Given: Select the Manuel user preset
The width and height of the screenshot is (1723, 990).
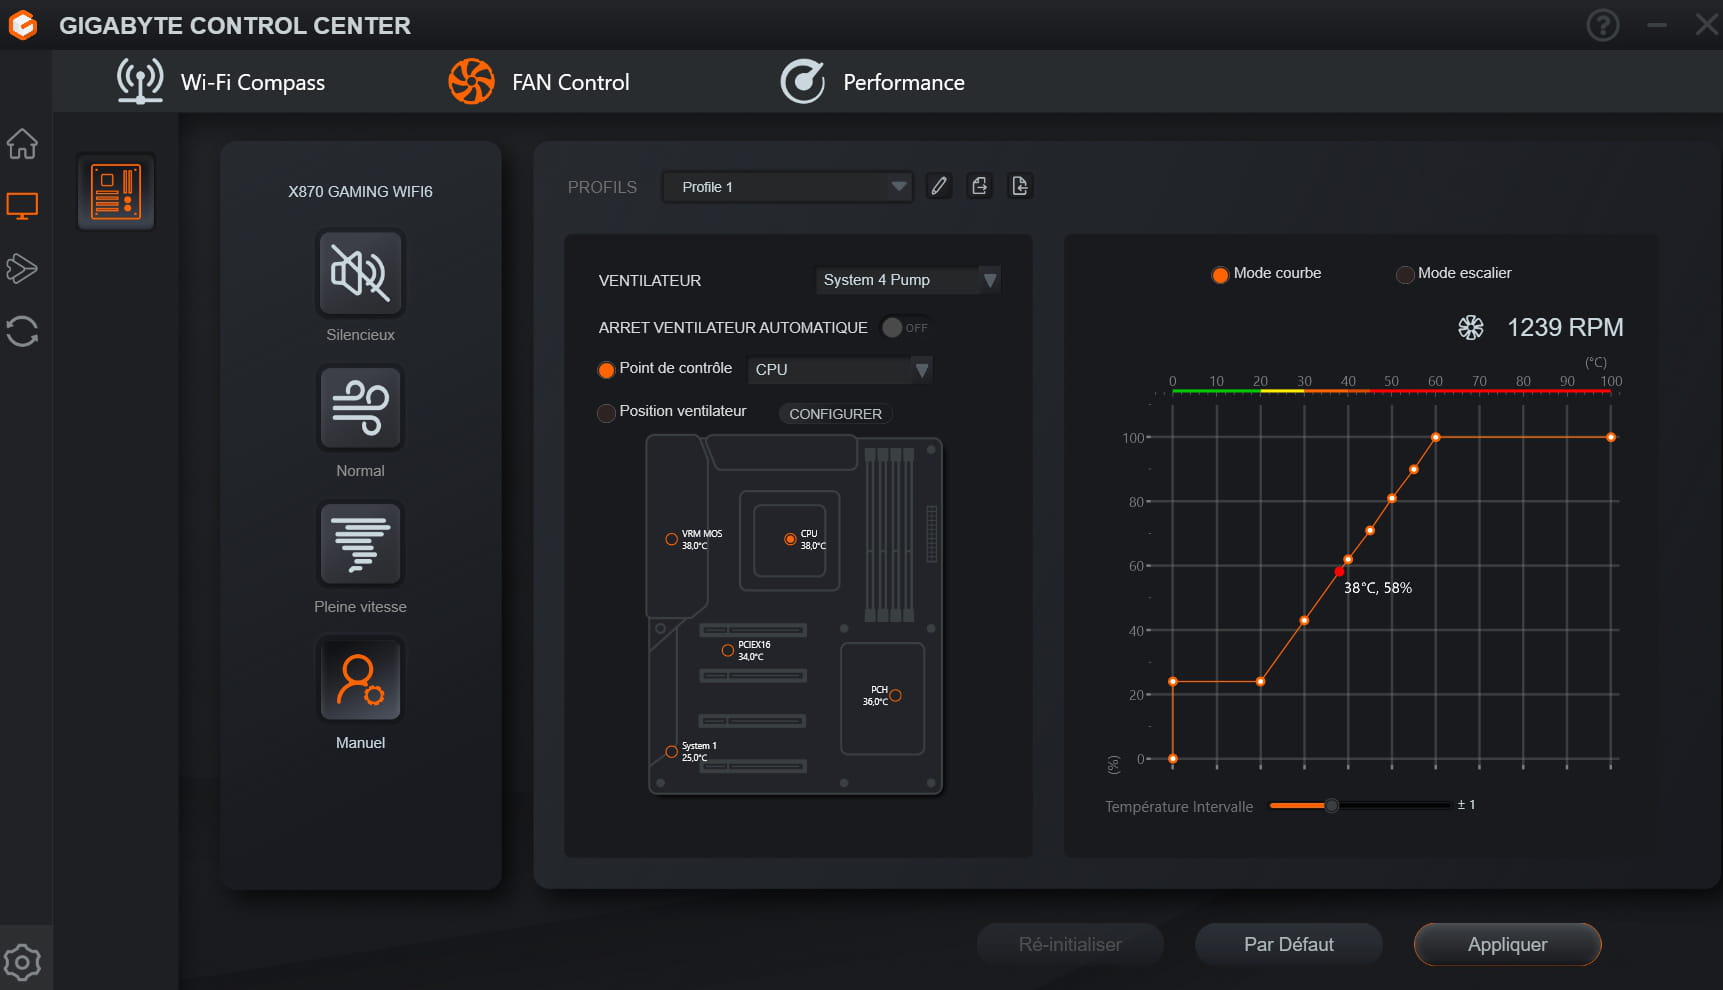Looking at the screenshot, I should coord(360,680).
